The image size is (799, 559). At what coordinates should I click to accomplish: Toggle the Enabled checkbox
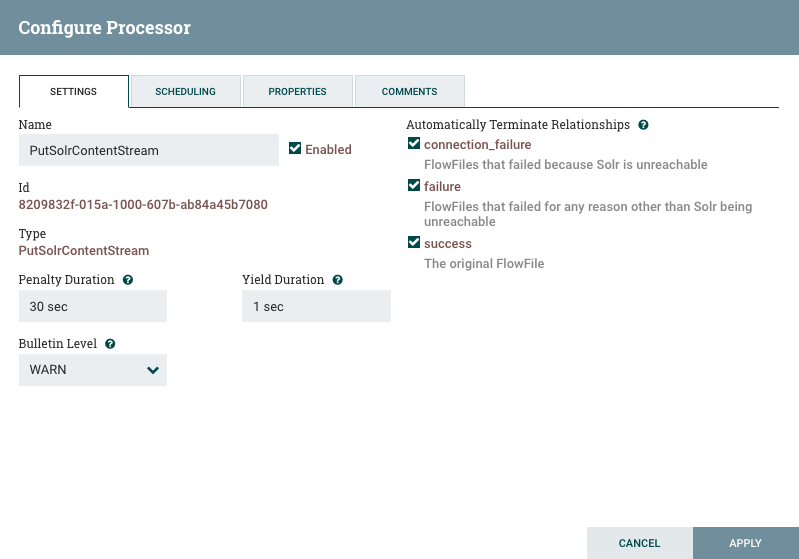pyautogui.click(x=295, y=148)
